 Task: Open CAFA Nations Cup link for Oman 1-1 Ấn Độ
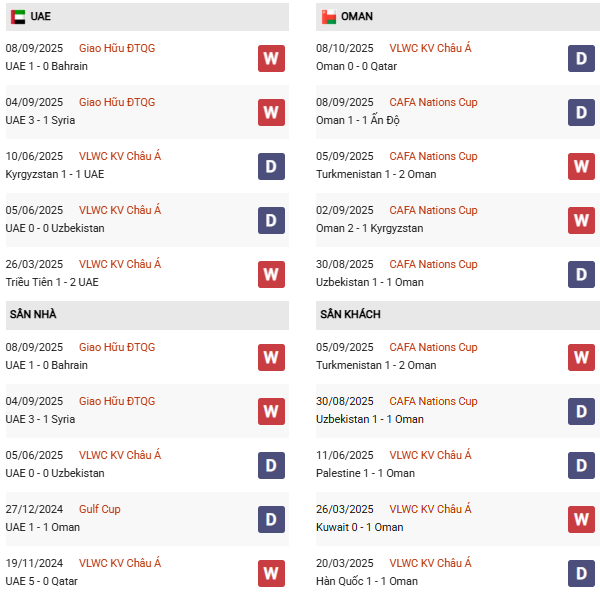click(433, 102)
